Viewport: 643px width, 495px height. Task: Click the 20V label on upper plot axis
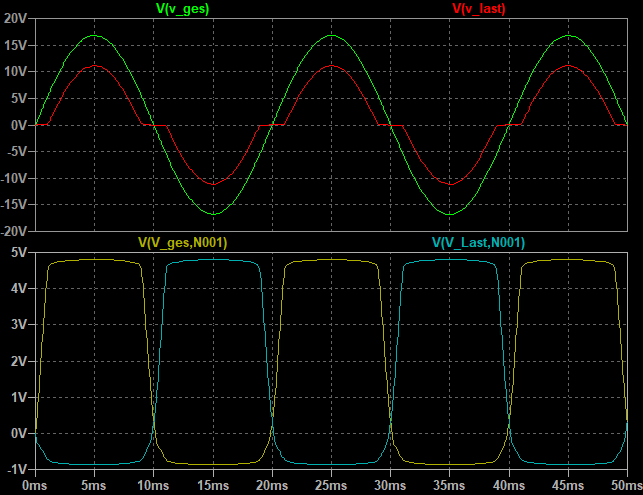click(x=15, y=18)
